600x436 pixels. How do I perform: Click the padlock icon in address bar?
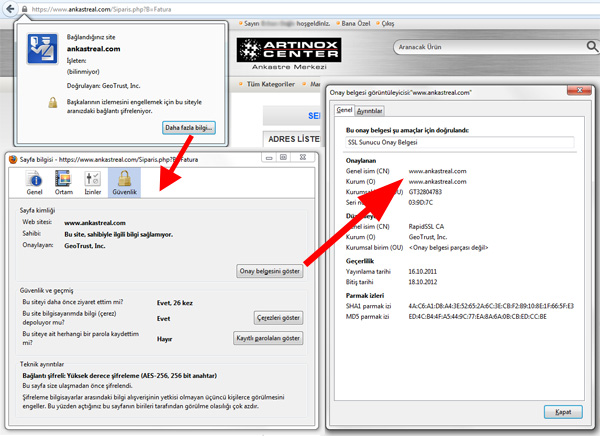[24, 9]
